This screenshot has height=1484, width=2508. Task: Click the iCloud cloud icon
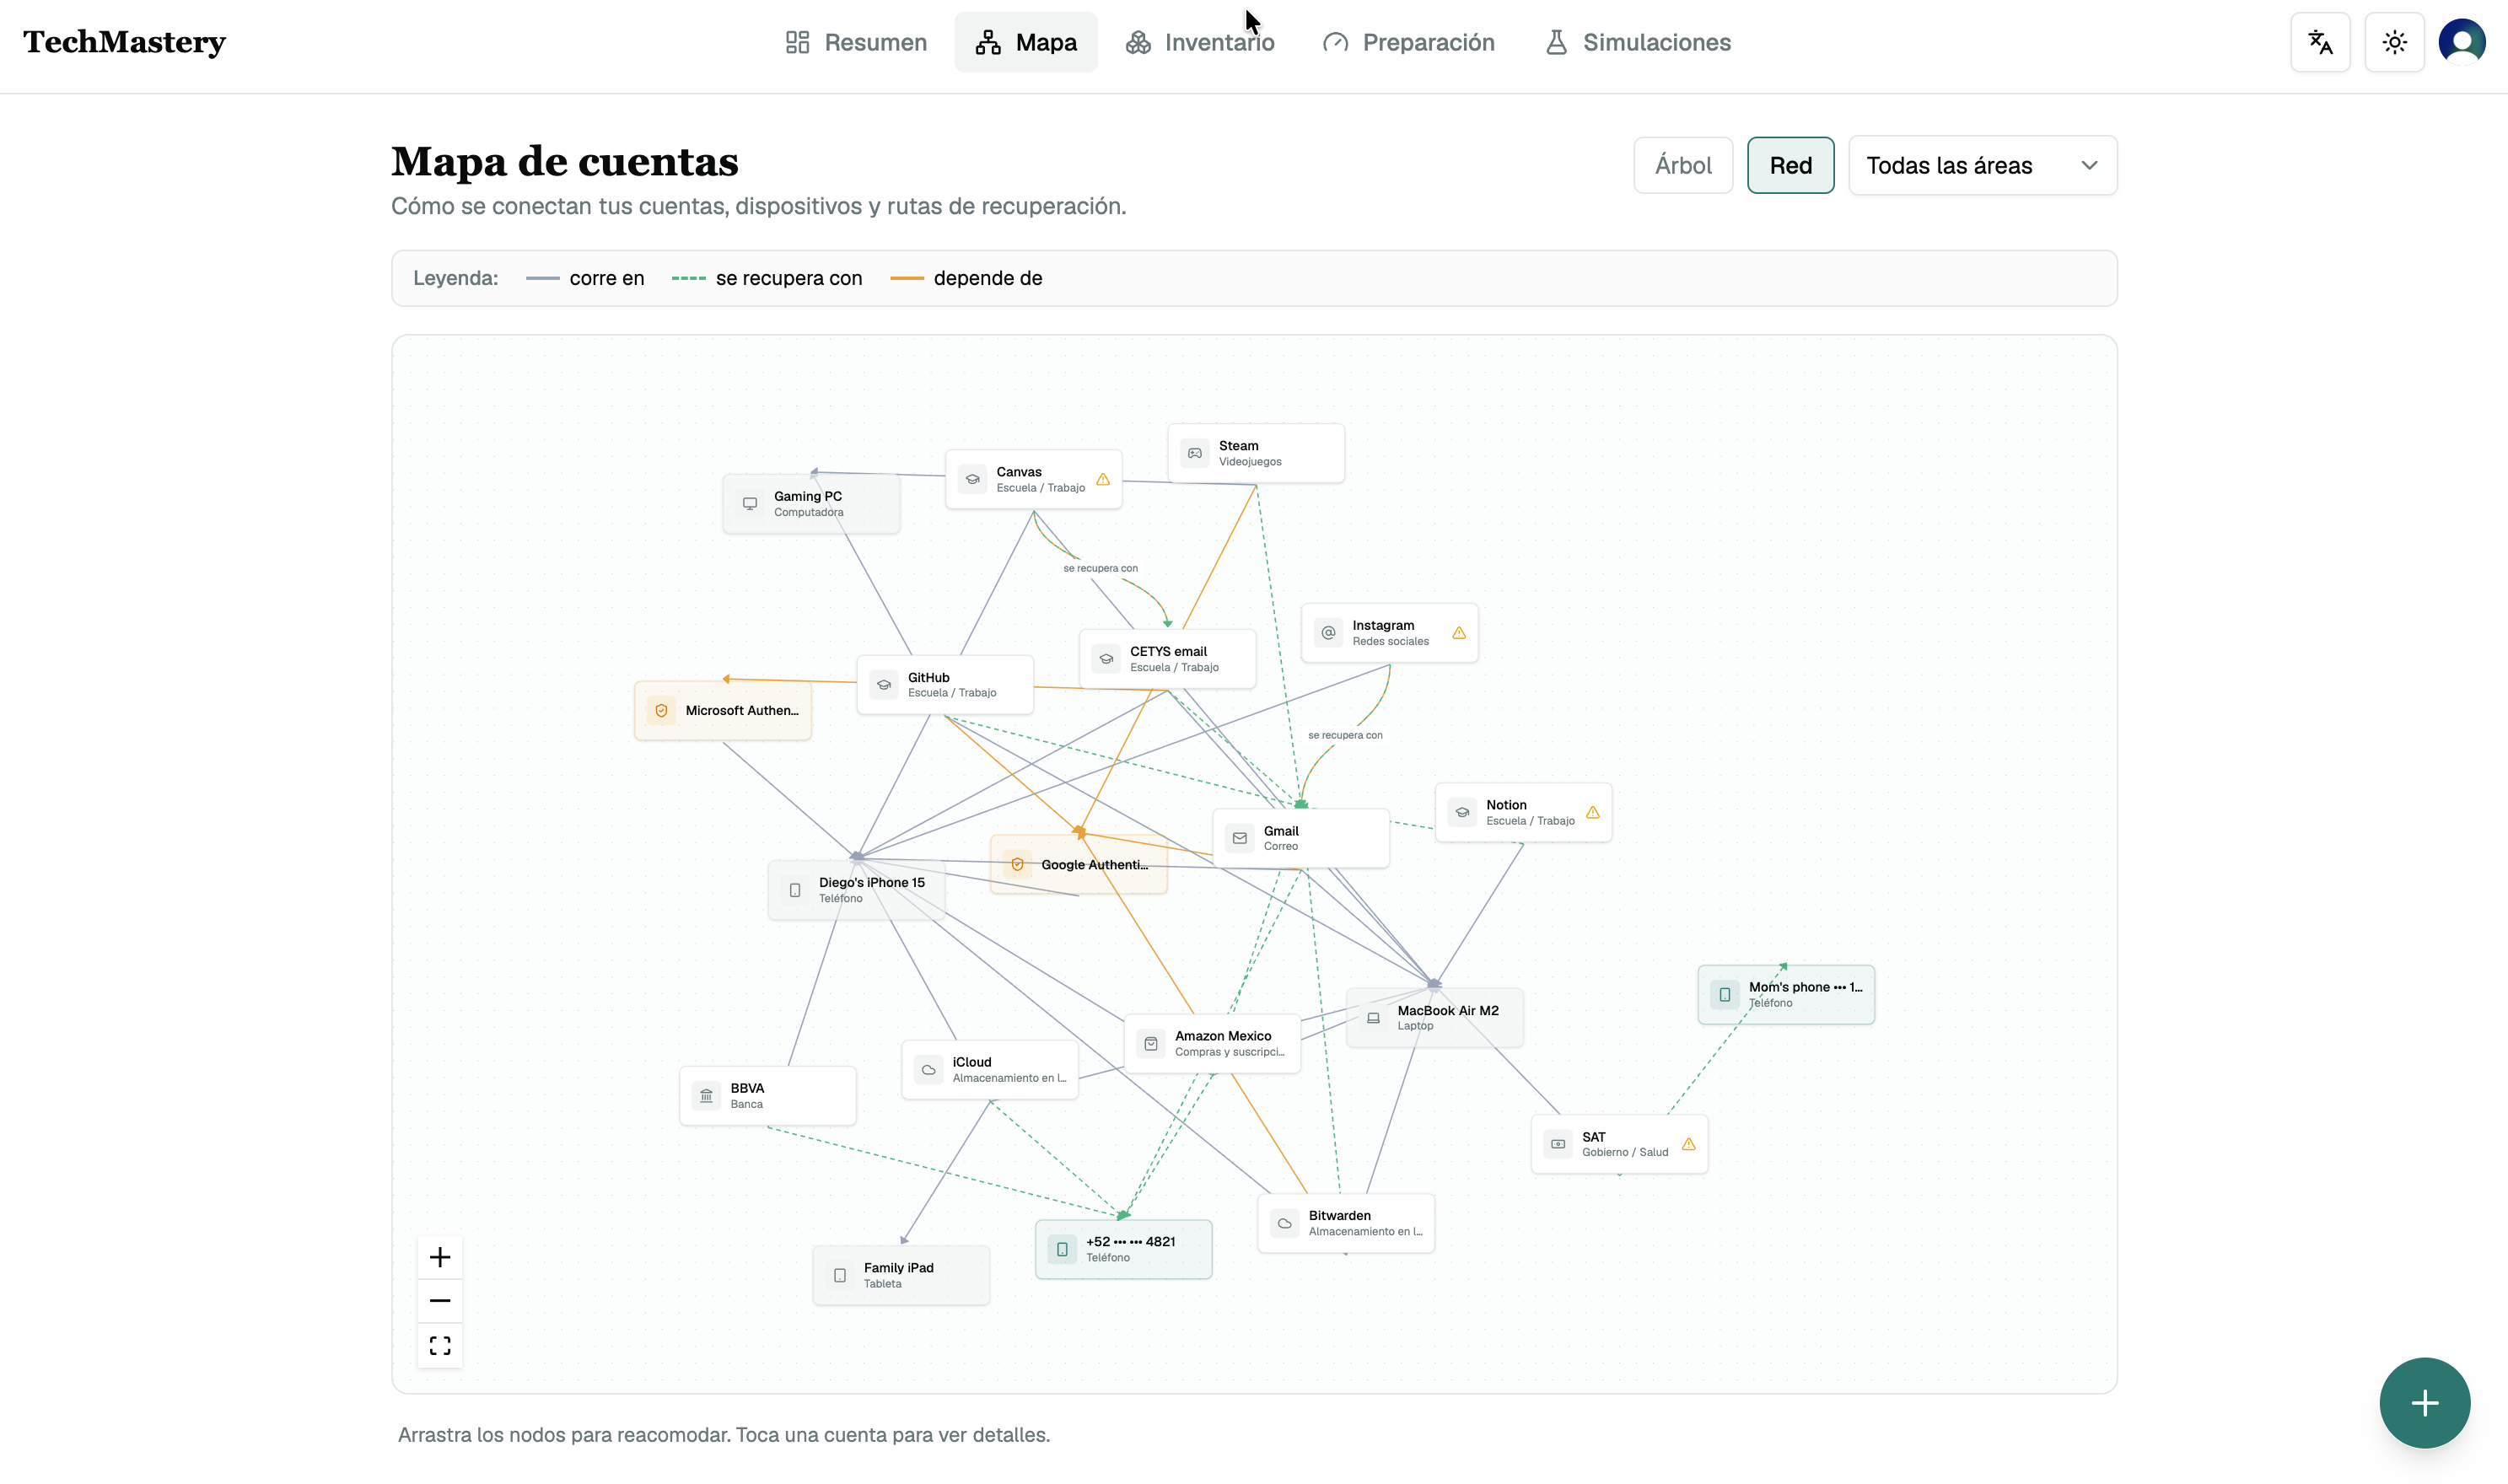pyautogui.click(x=929, y=1070)
